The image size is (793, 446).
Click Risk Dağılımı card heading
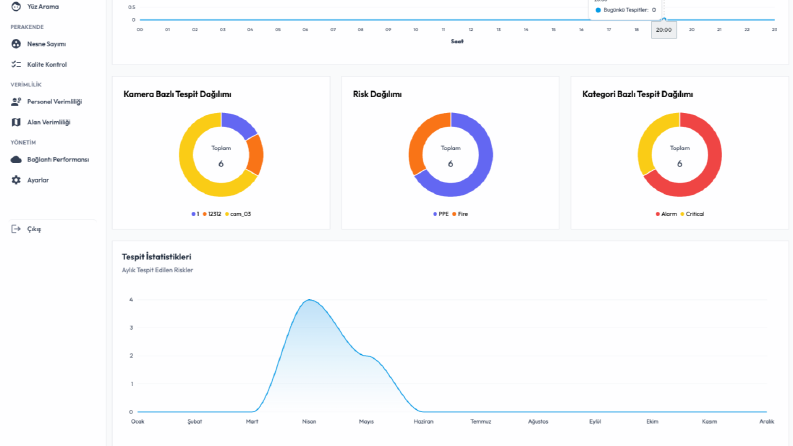pyautogui.click(x=377, y=94)
